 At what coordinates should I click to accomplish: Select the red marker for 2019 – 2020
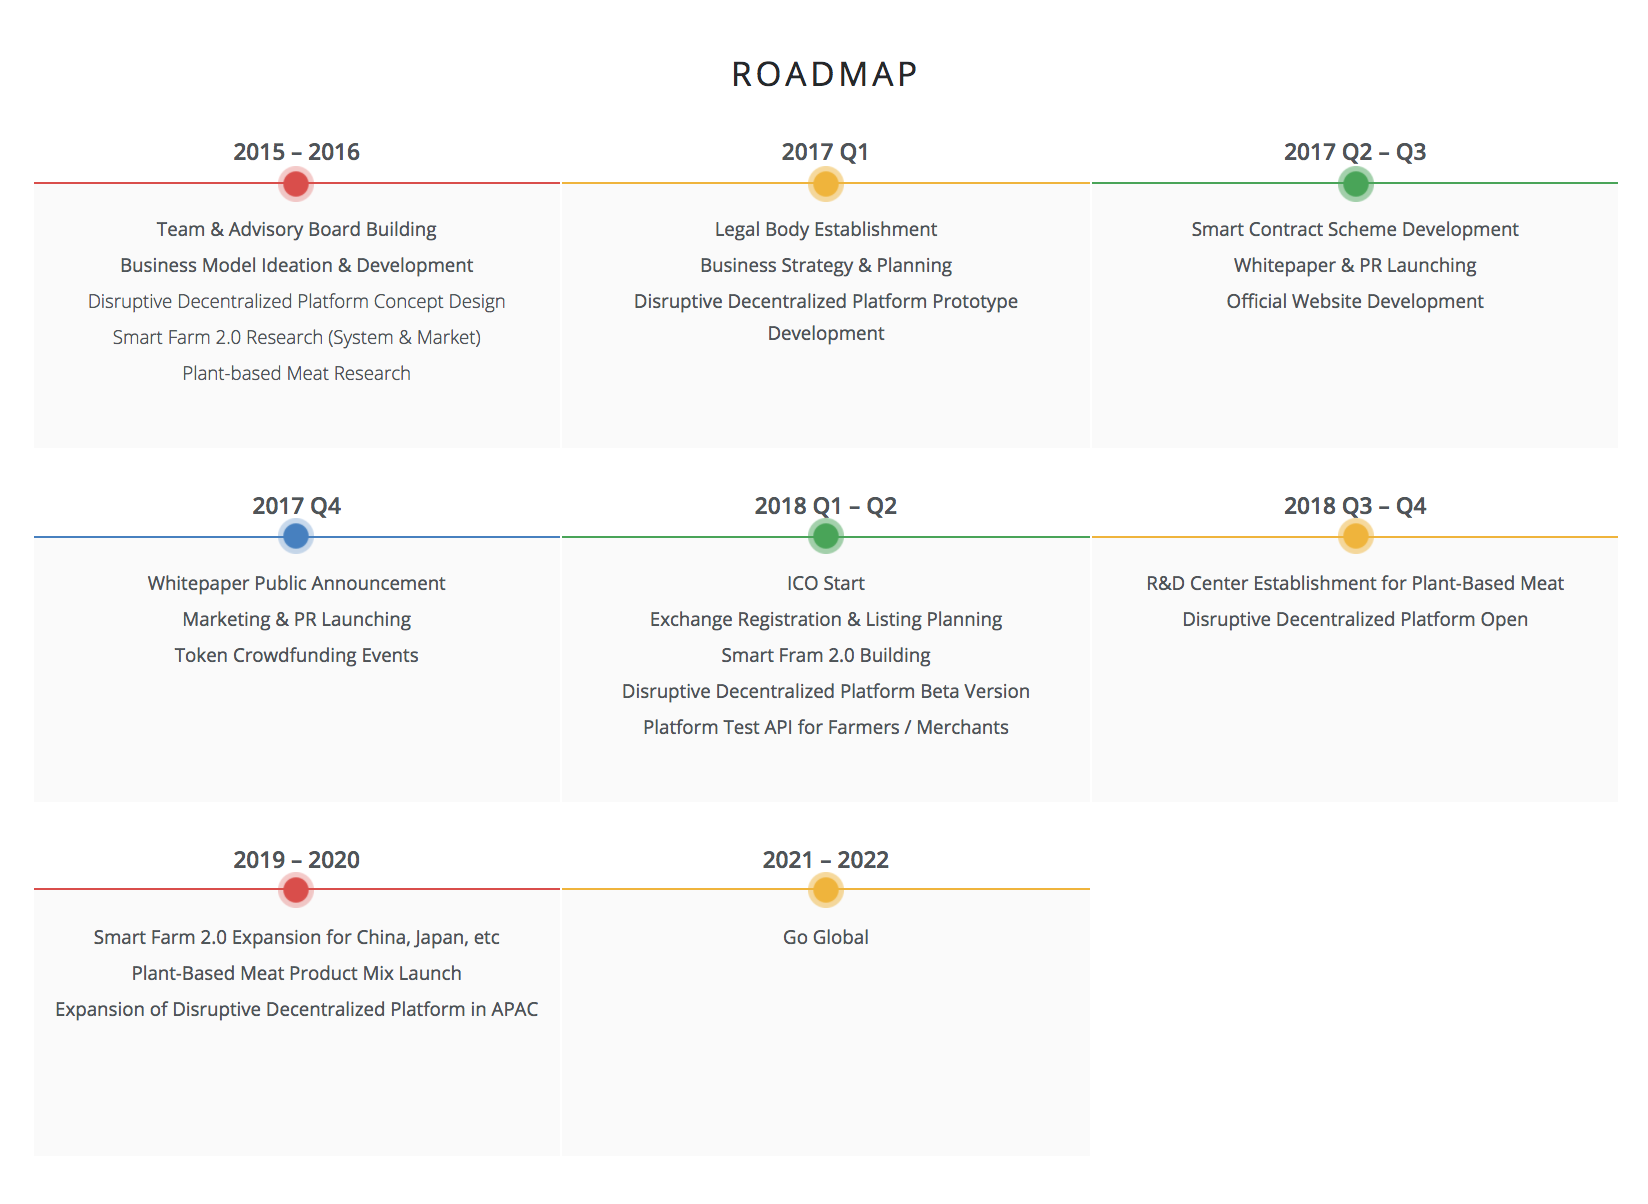(296, 890)
